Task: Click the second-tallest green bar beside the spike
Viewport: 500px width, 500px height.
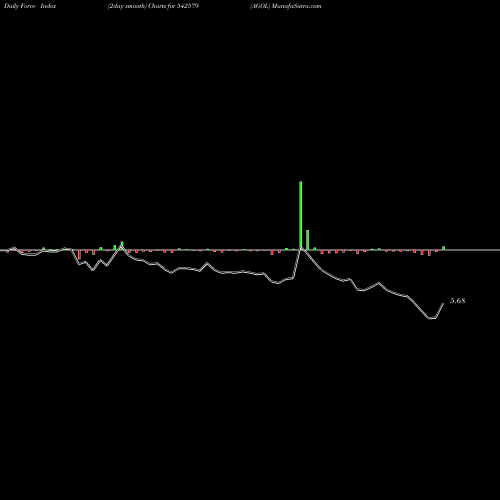Action: click(x=307, y=240)
